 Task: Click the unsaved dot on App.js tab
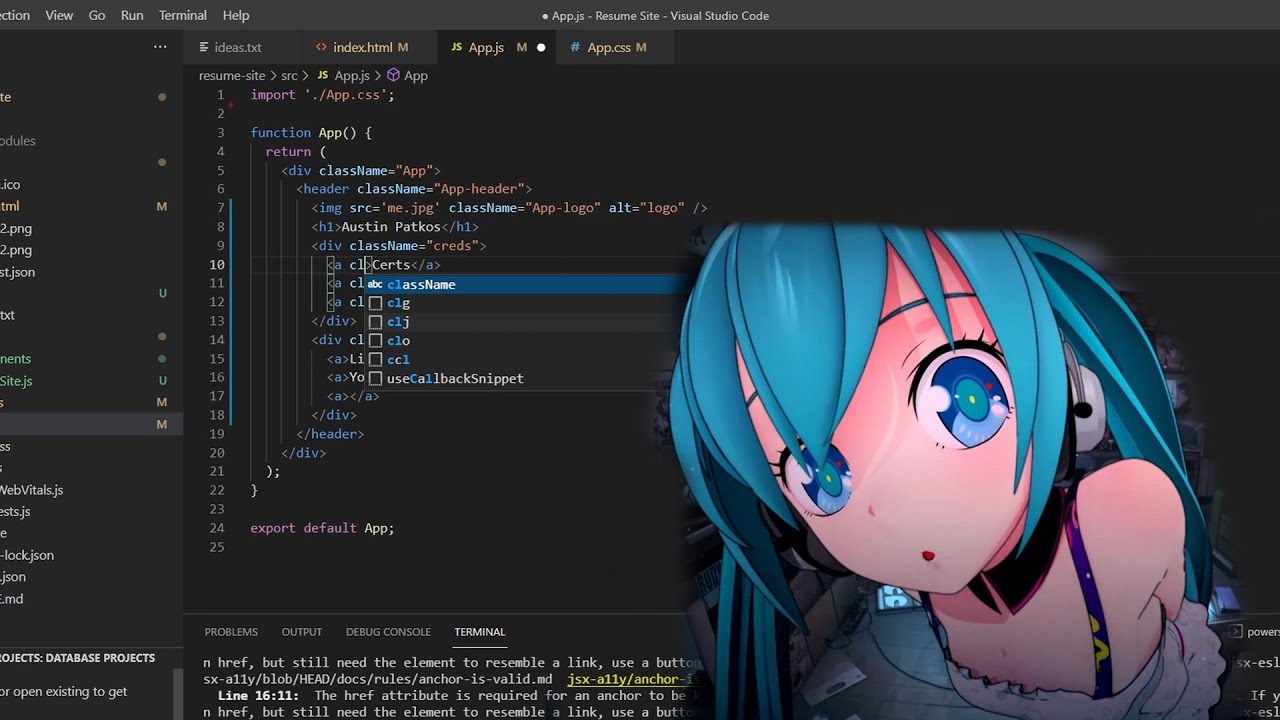[541, 47]
